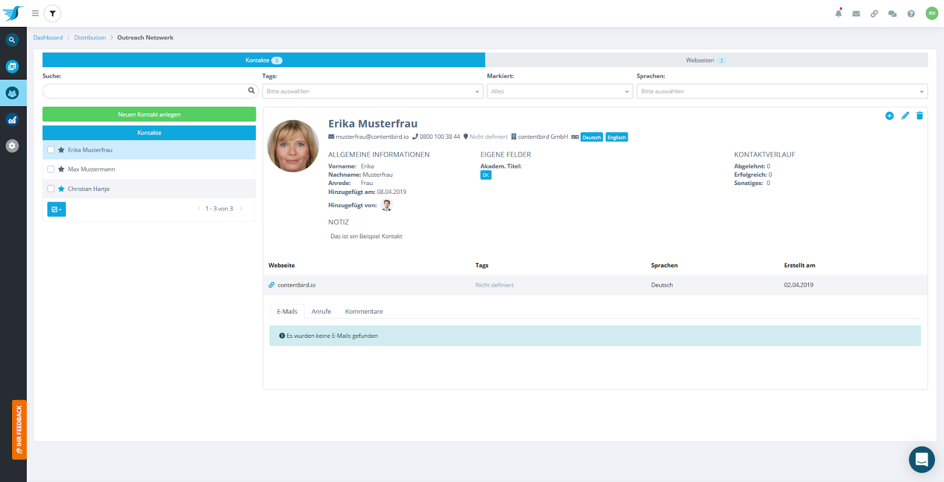
Task: Check the box for Erika Musterfrau
Action: pos(51,150)
